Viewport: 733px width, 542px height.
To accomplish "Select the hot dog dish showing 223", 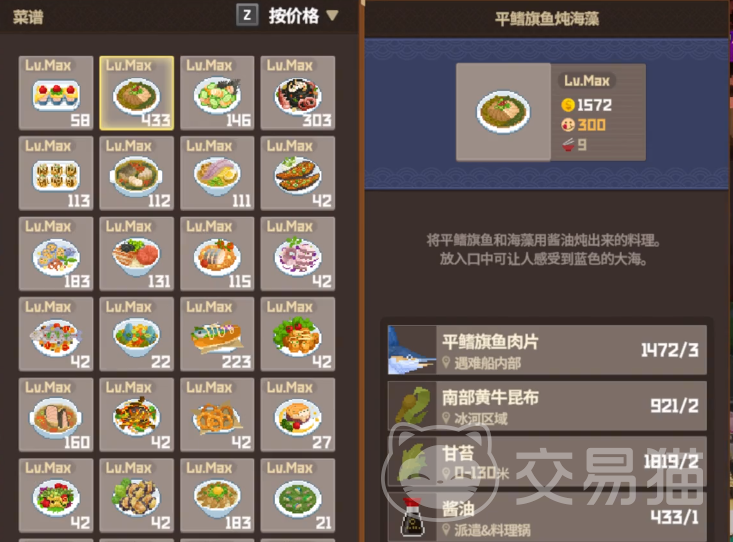I will [217, 334].
